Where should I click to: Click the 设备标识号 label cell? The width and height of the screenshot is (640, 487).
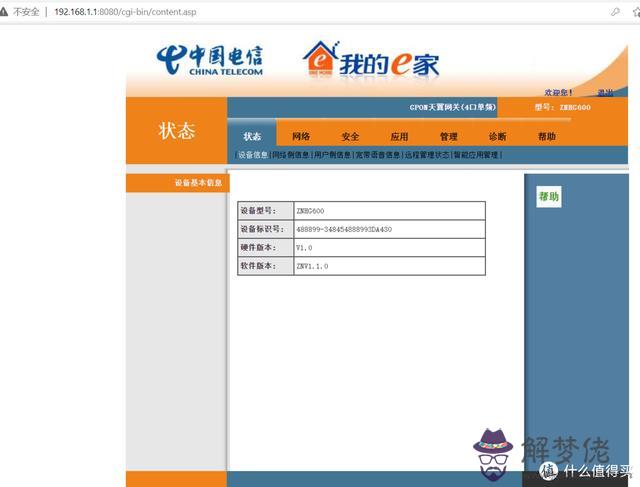[x=266, y=229]
